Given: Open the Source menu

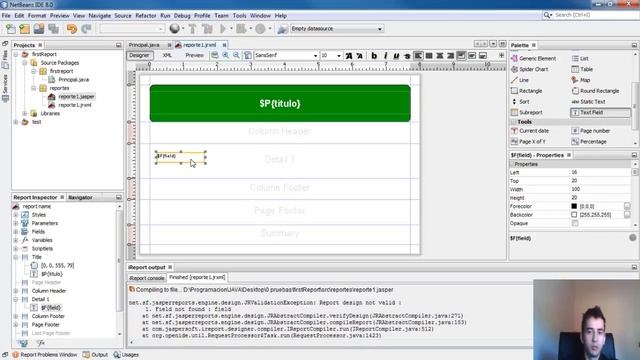Looking at the screenshot, I should [123, 16].
